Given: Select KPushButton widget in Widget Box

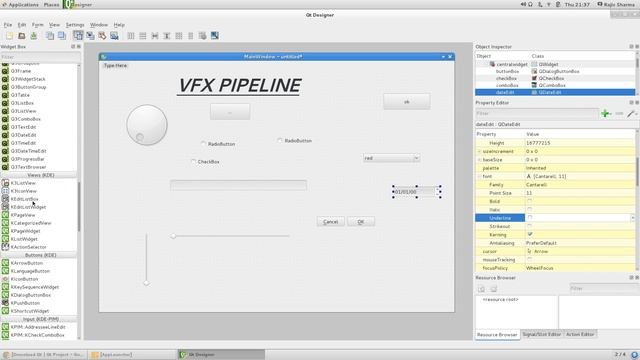Looking at the screenshot, I should point(25,303).
